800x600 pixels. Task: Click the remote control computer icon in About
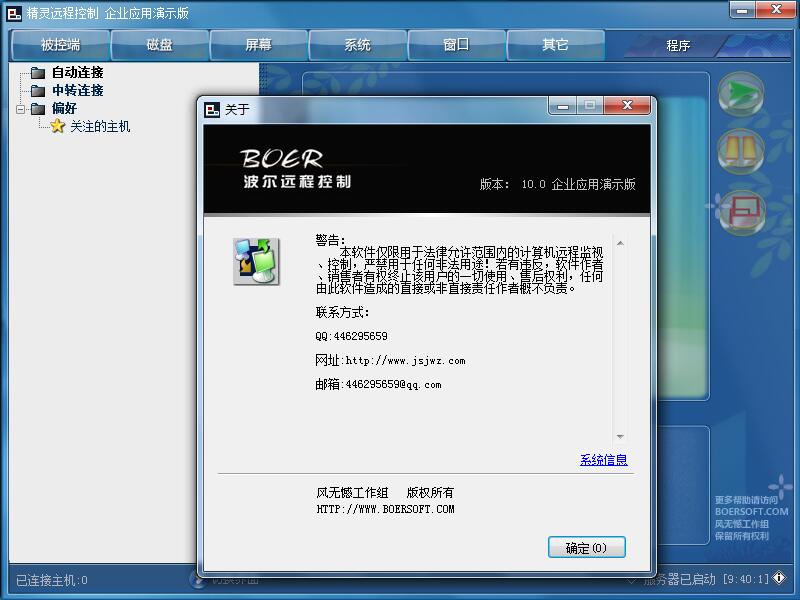(256, 261)
